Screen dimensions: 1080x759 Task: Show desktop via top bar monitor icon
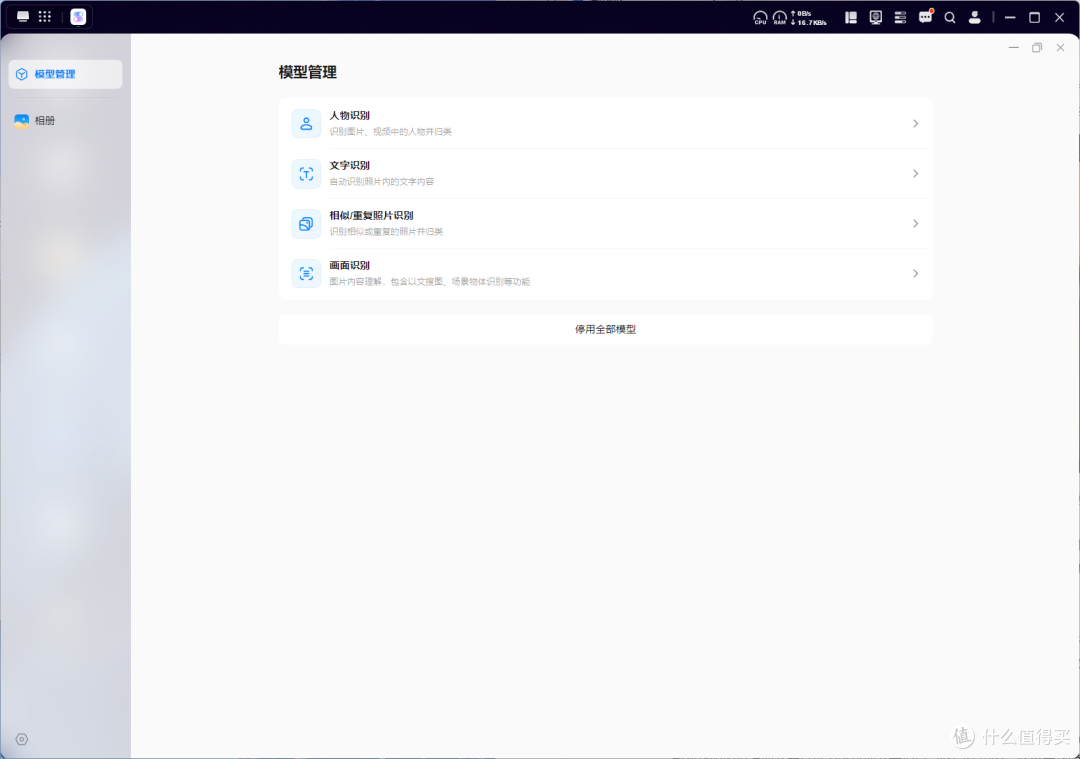pyautogui.click(x=23, y=17)
